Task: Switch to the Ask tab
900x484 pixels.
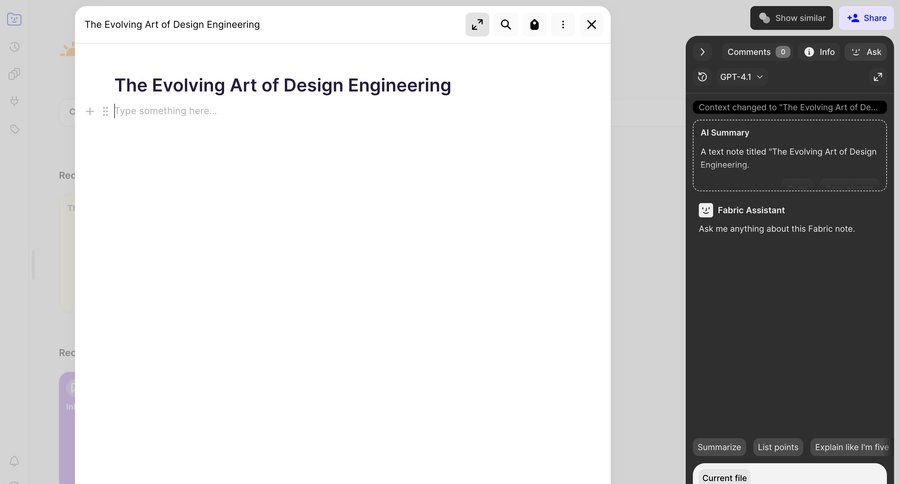Action: coord(866,52)
